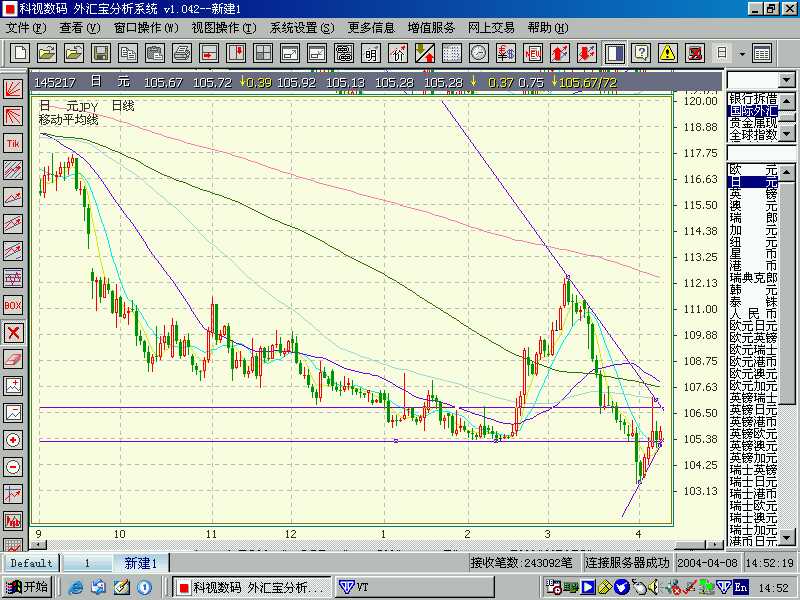Click the clock toolbar icon
The width and height of the screenshot is (800, 600).
[479, 53]
